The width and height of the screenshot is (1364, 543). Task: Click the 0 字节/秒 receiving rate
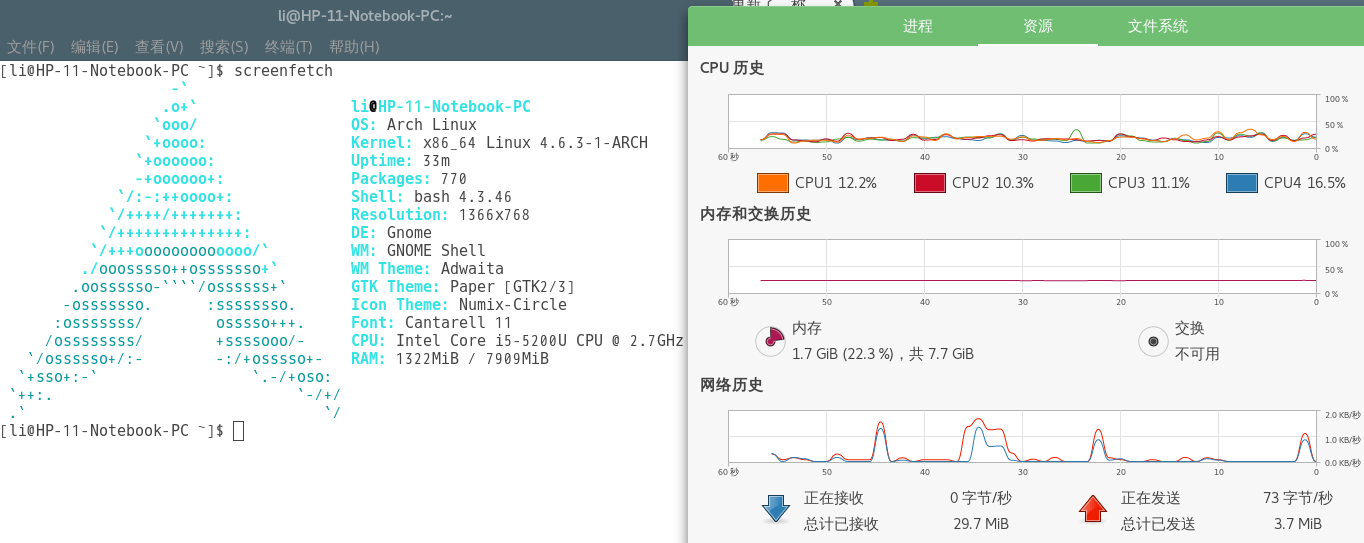980,498
